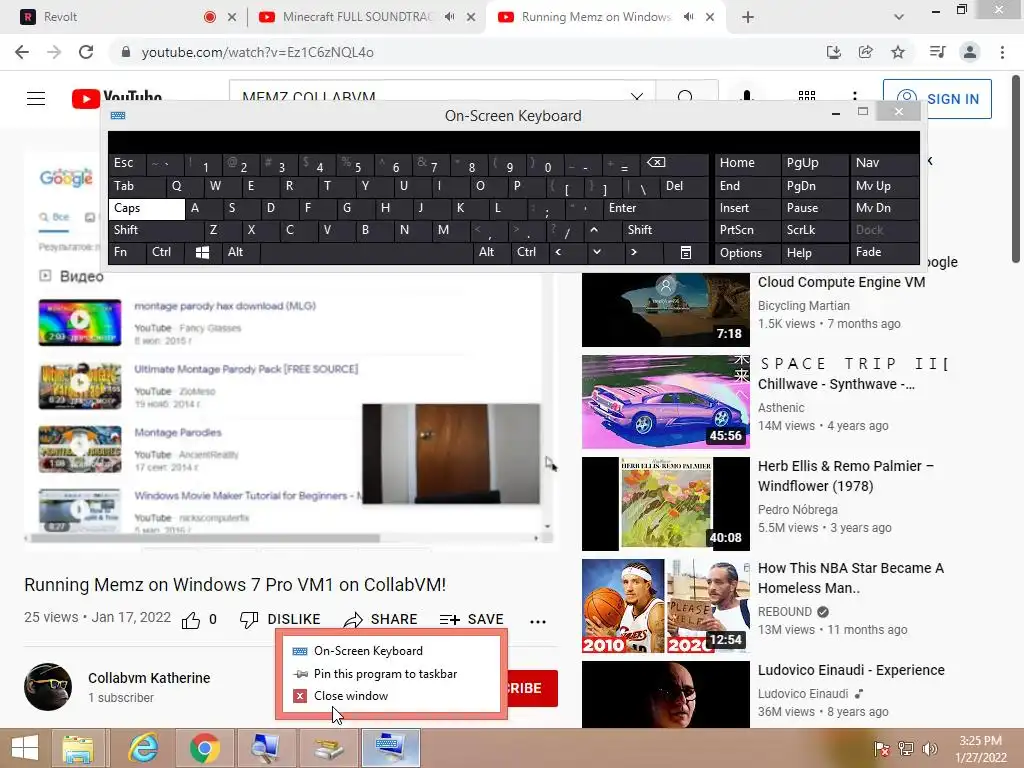Like the video with thumbs up icon
The height and width of the screenshot is (768, 1024).
[191, 620]
